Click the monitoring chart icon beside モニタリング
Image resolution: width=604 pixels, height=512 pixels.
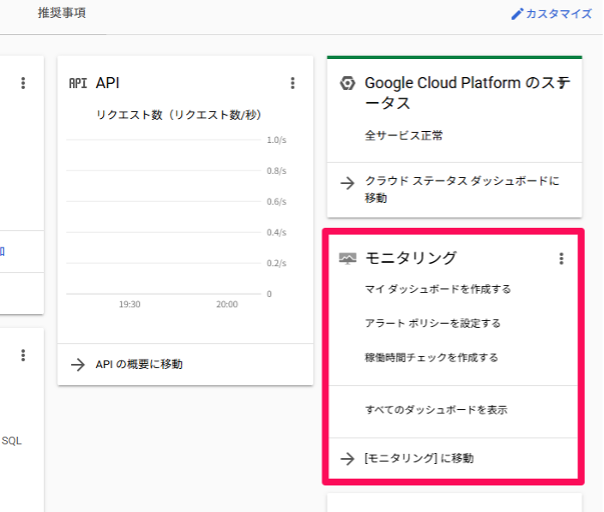[x=347, y=258]
